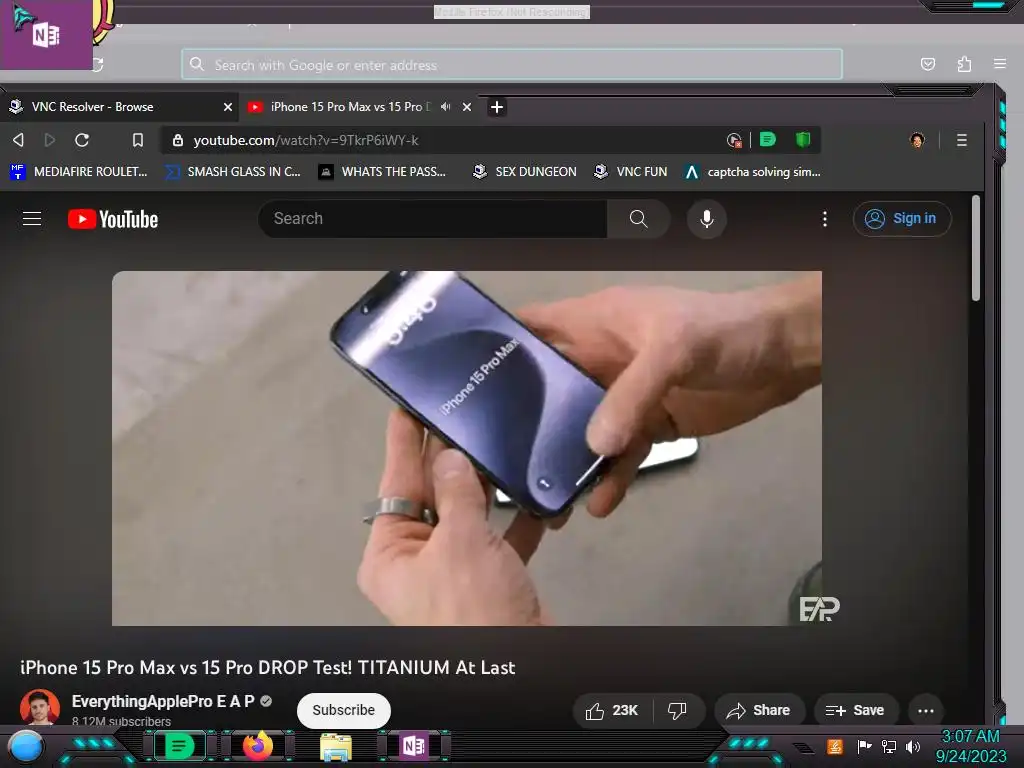This screenshot has width=1024, height=768.
Task: Open the red-badged extension icon in address bar
Action: tap(734, 140)
